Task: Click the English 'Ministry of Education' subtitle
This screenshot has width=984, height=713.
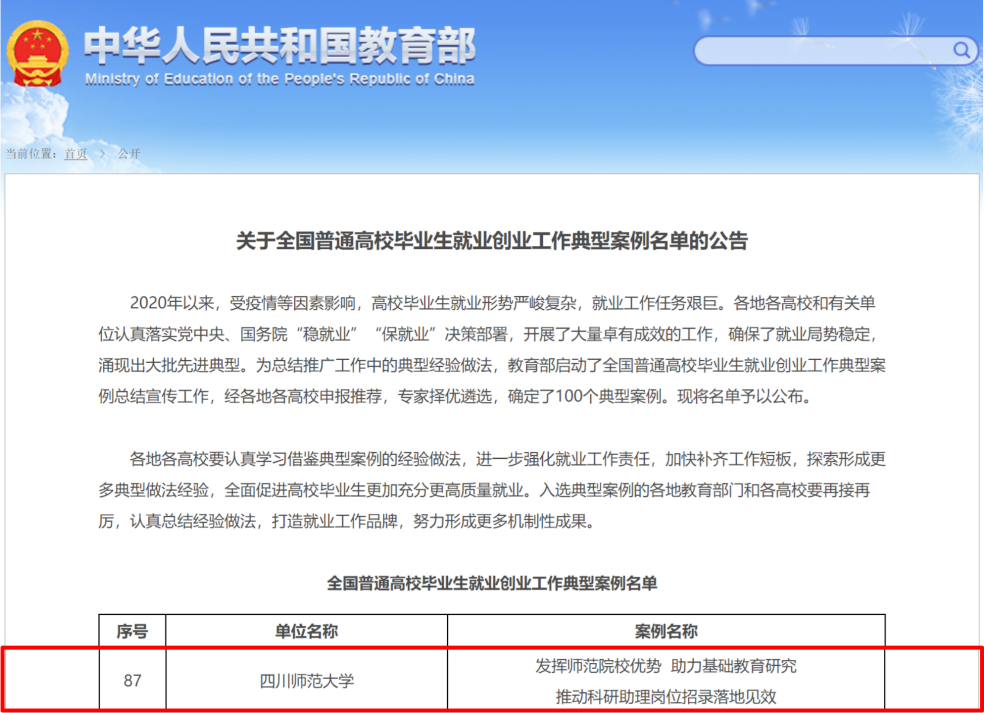Action: 280,79
